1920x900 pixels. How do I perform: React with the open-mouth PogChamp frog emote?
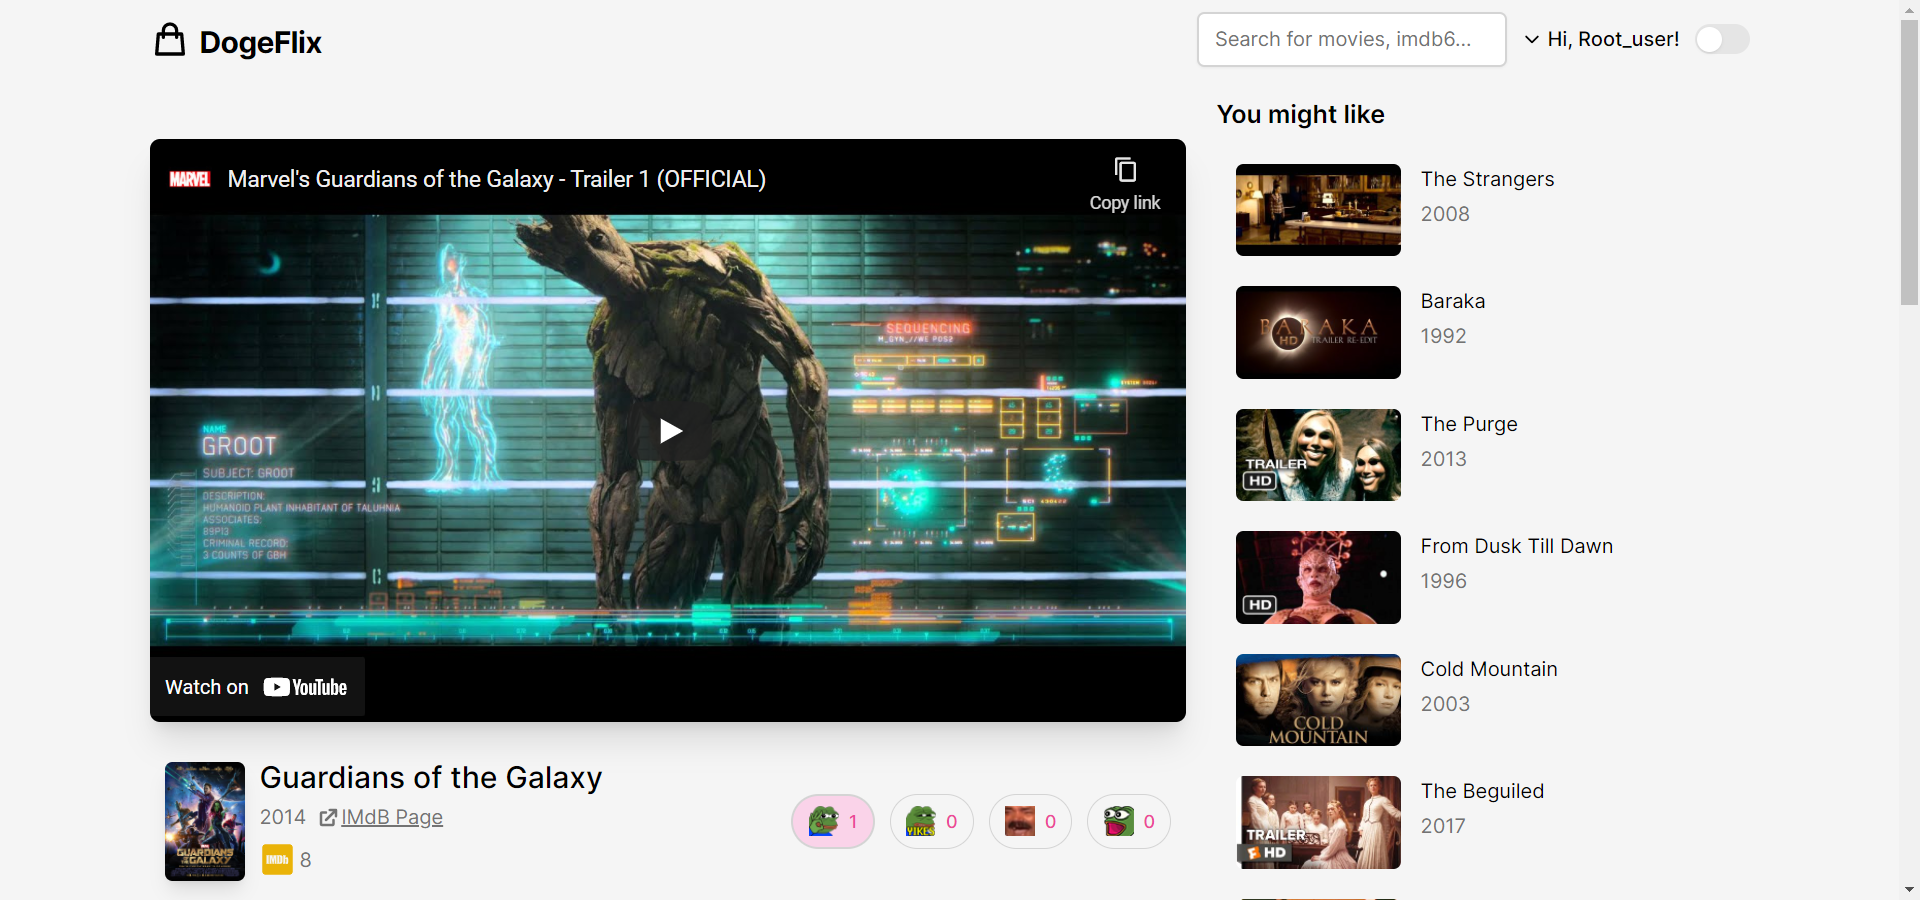(1128, 822)
